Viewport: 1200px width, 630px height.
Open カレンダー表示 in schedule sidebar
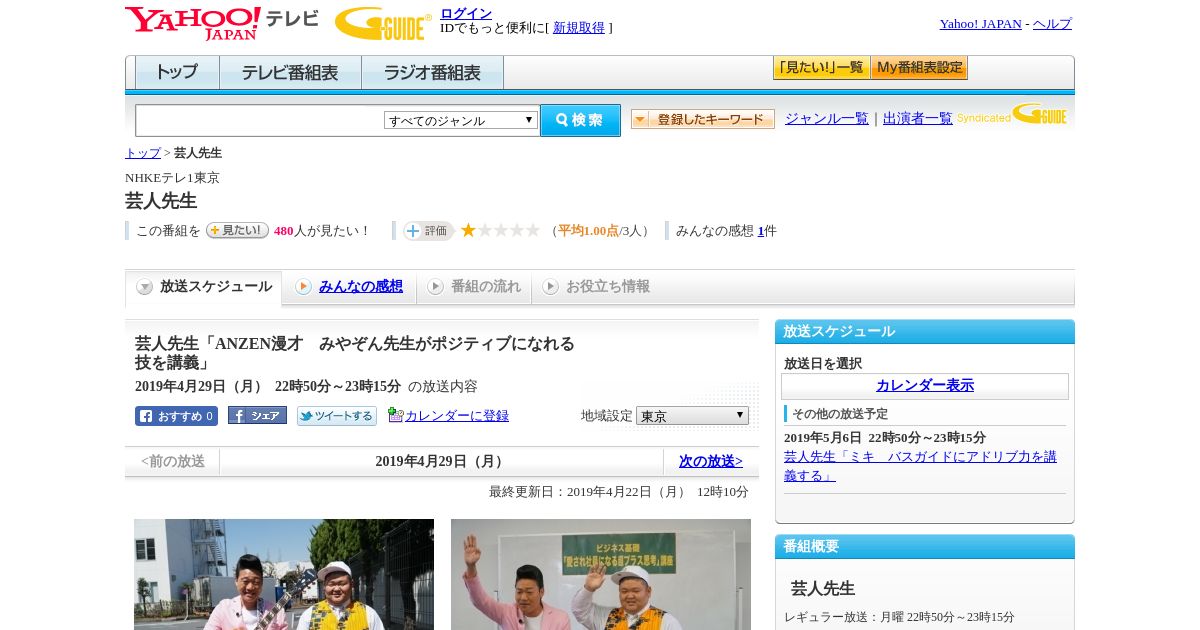925,385
